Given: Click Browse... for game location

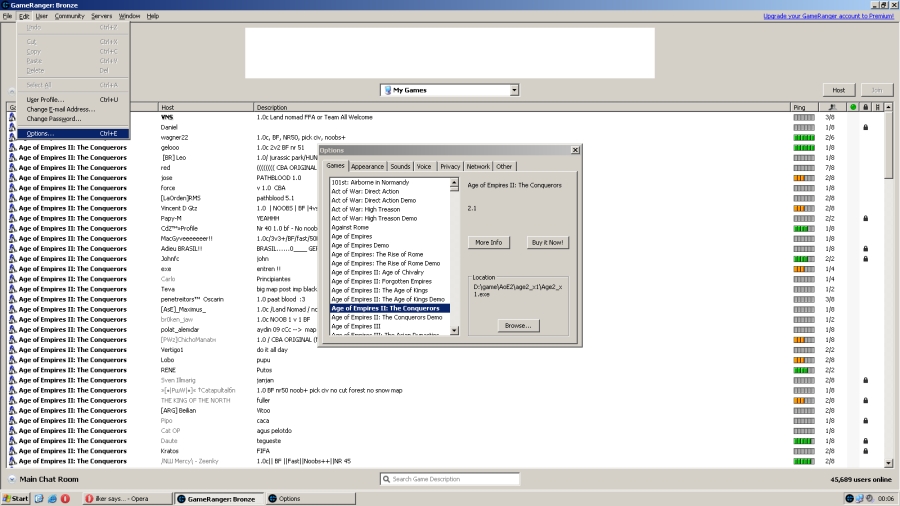Looking at the screenshot, I should tap(518, 325).
